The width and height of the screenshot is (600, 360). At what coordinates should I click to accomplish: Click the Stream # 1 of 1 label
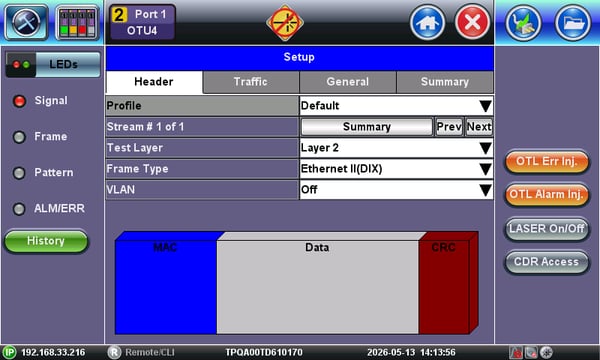click(145, 127)
